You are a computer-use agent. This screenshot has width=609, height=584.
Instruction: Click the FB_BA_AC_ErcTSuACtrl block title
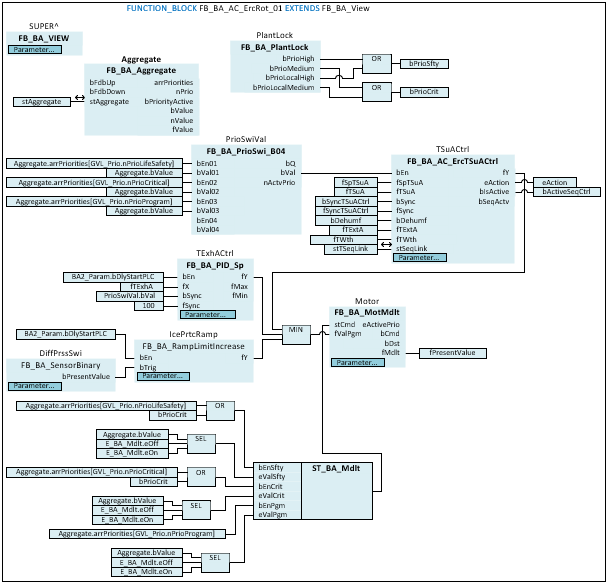click(452, 161)
